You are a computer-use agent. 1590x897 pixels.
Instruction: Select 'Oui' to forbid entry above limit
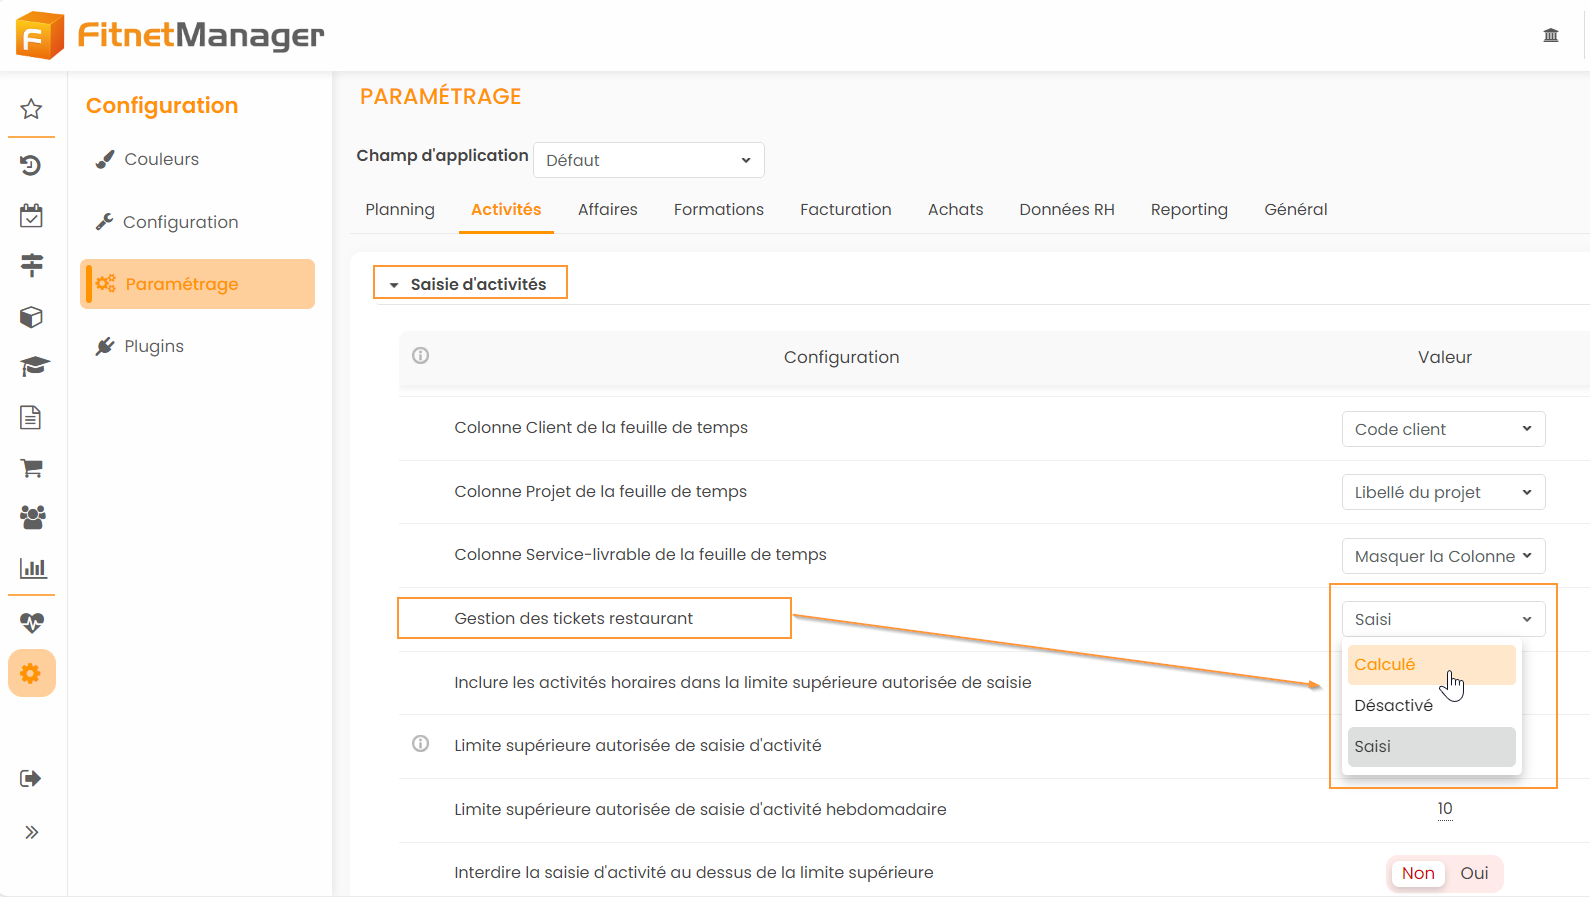point(1474,873)
